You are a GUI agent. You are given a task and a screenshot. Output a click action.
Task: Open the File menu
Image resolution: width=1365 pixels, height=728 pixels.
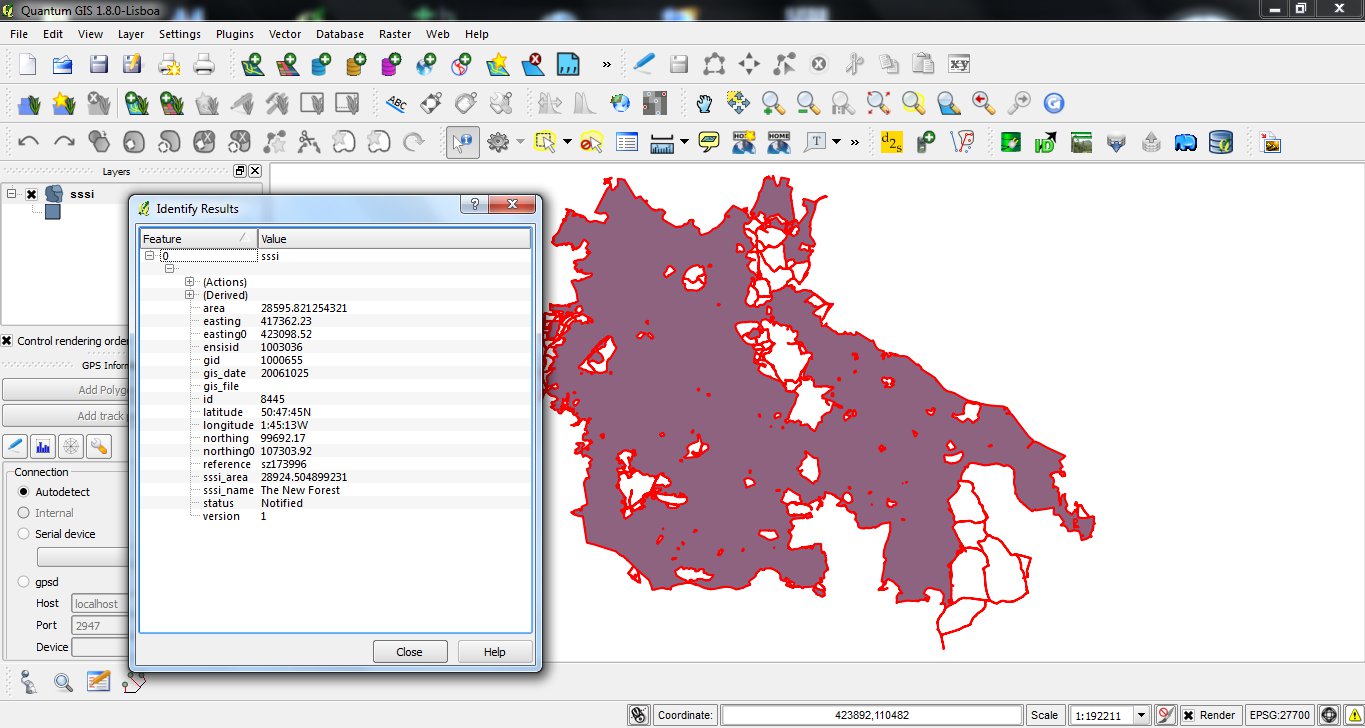(x=19, y=34)
